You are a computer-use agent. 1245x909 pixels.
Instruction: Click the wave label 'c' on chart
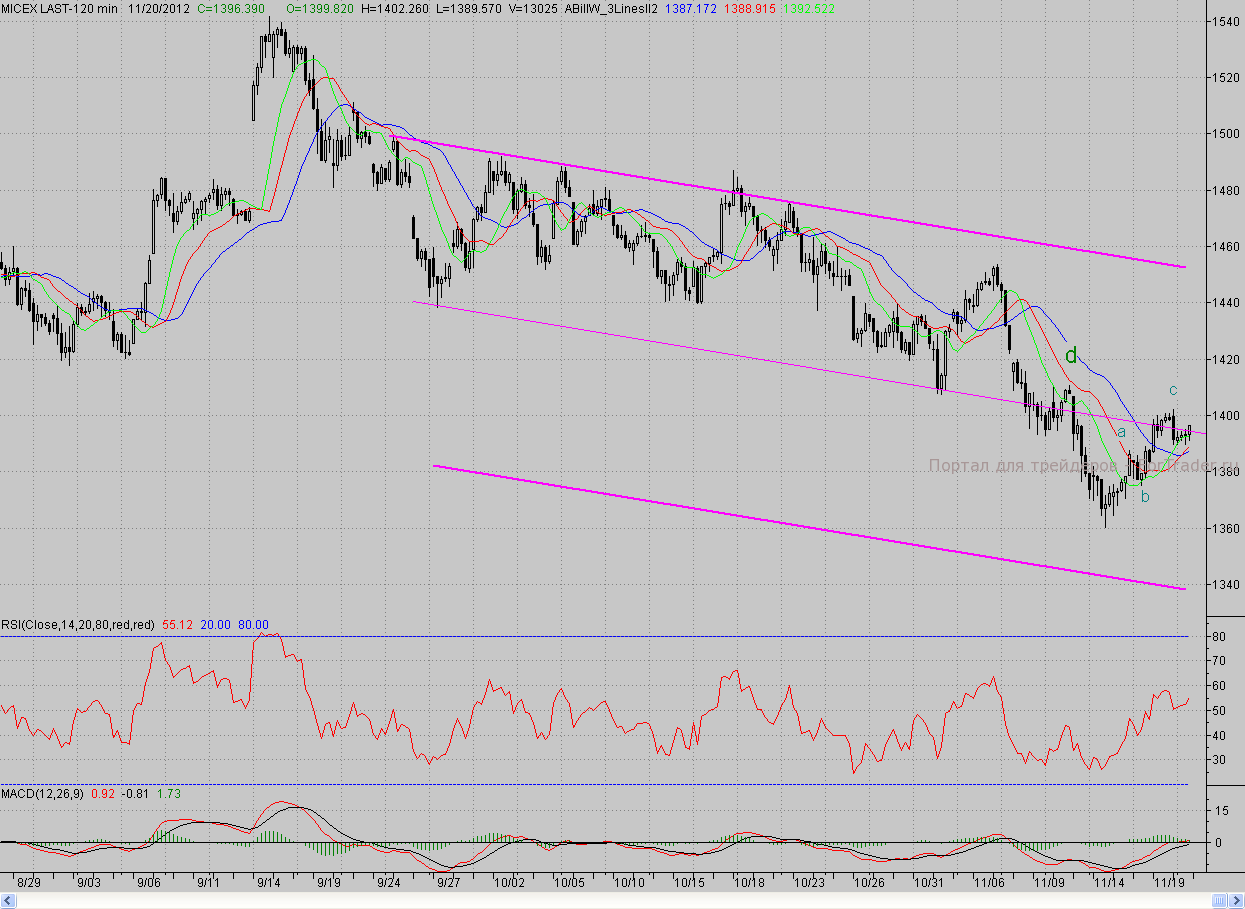pos(1173,390)
